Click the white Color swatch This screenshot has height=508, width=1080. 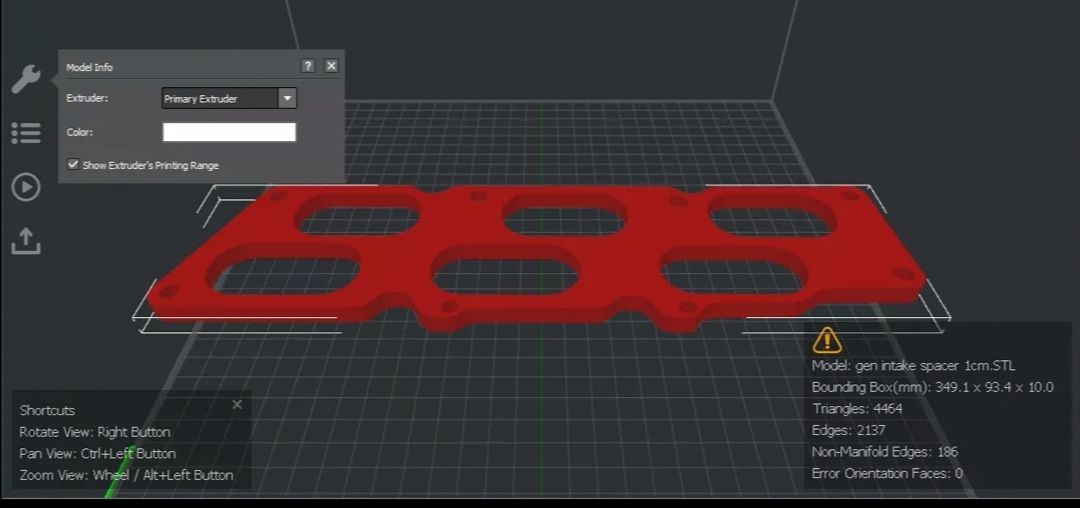point(229,132)
